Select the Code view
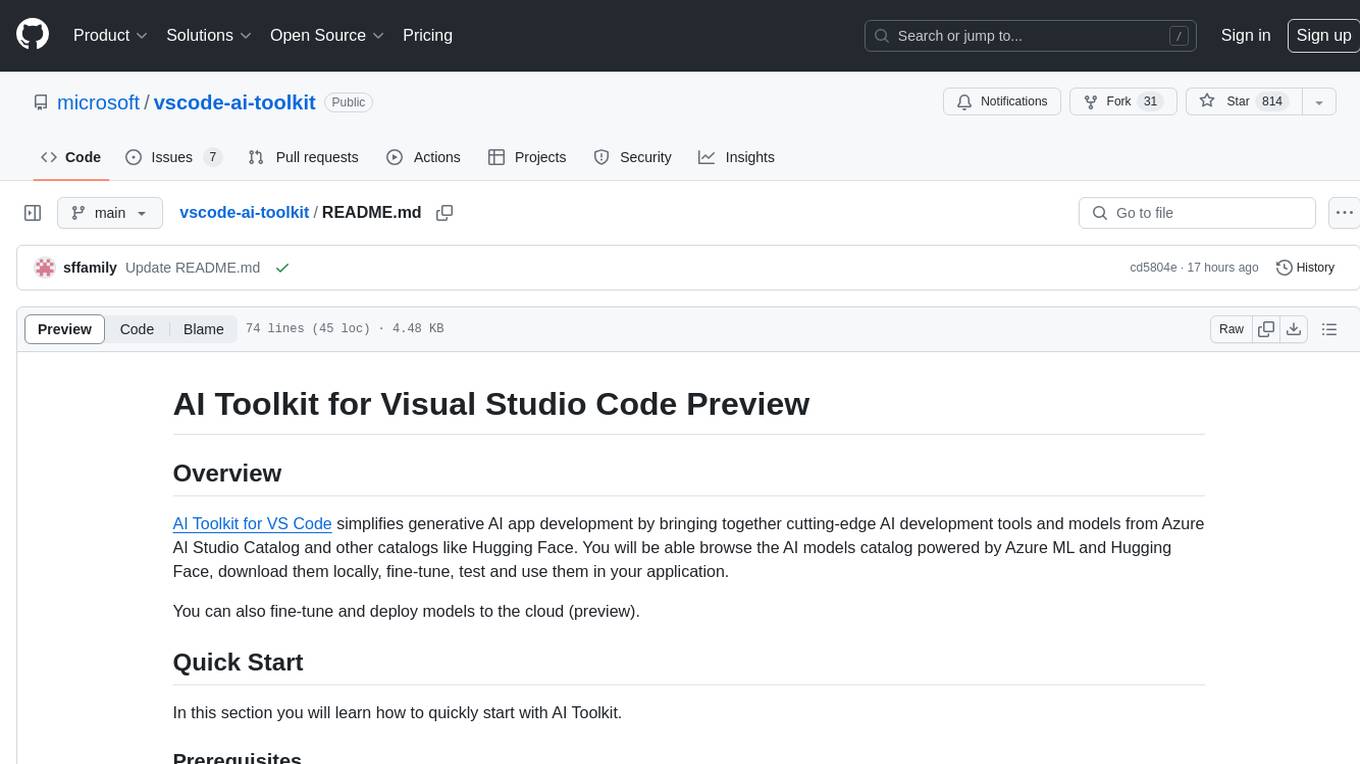Screen dimensions: 1360x764 coord(137,329)
